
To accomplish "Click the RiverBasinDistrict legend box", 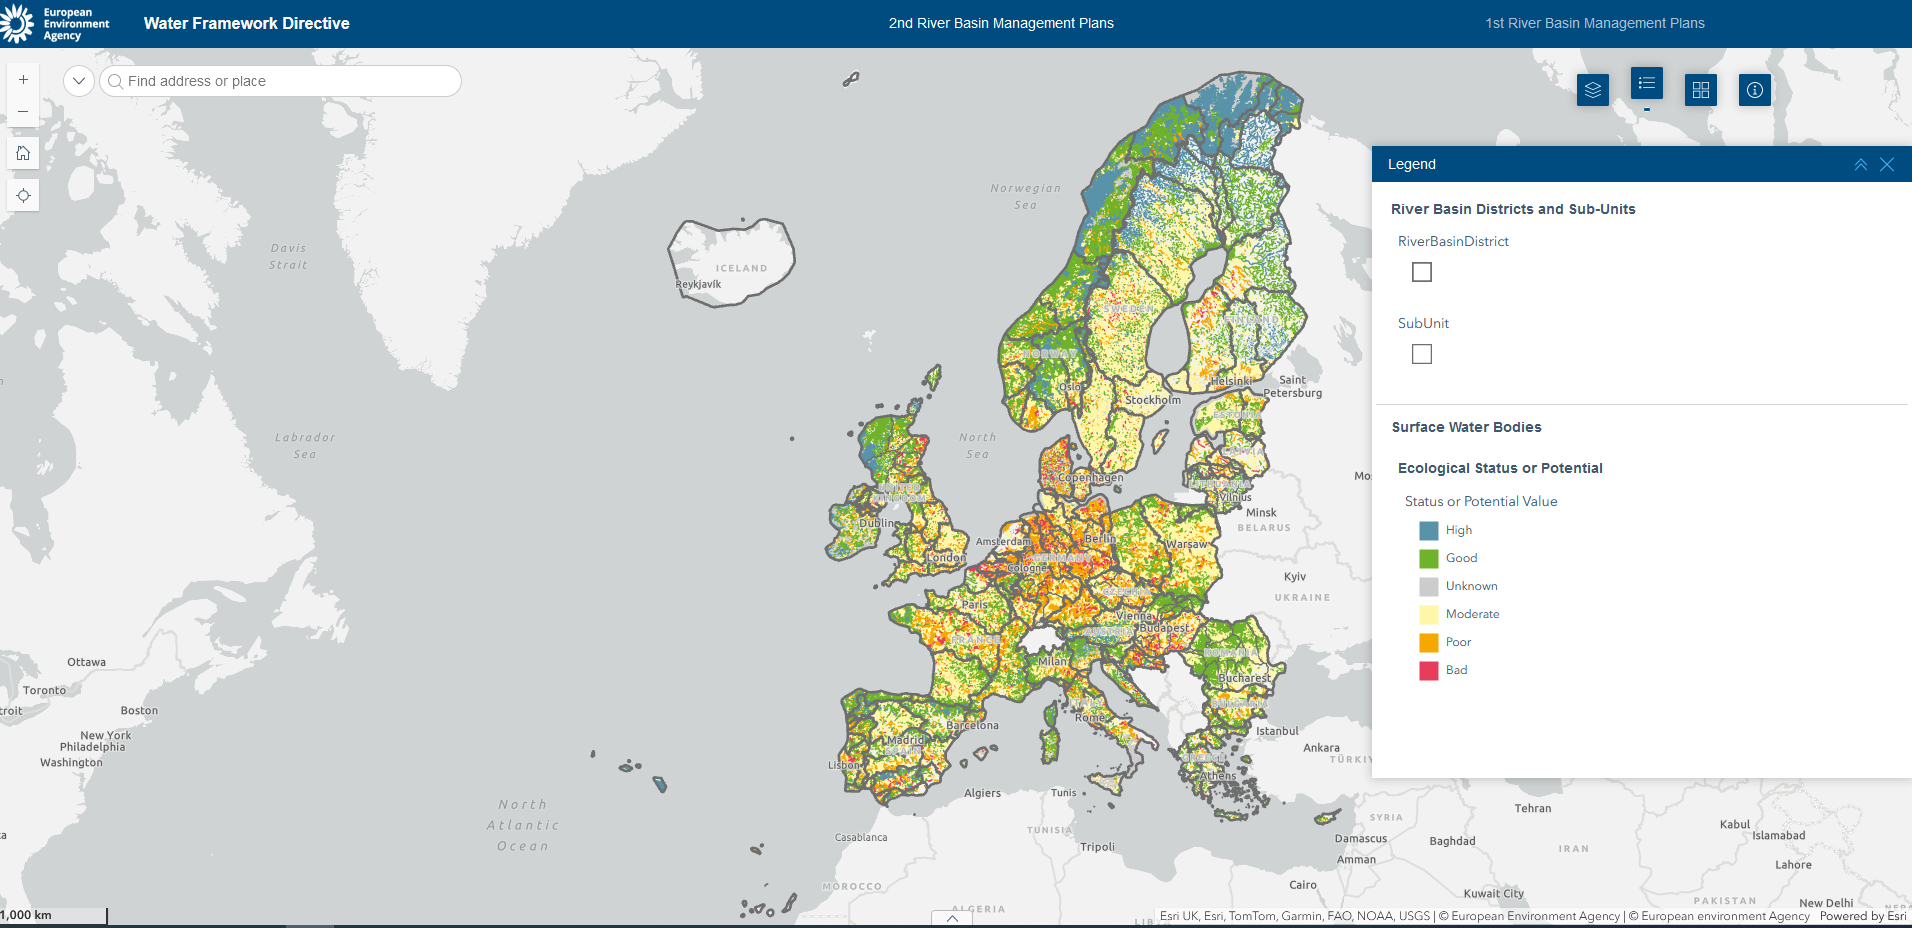I will click(1422, 272).
